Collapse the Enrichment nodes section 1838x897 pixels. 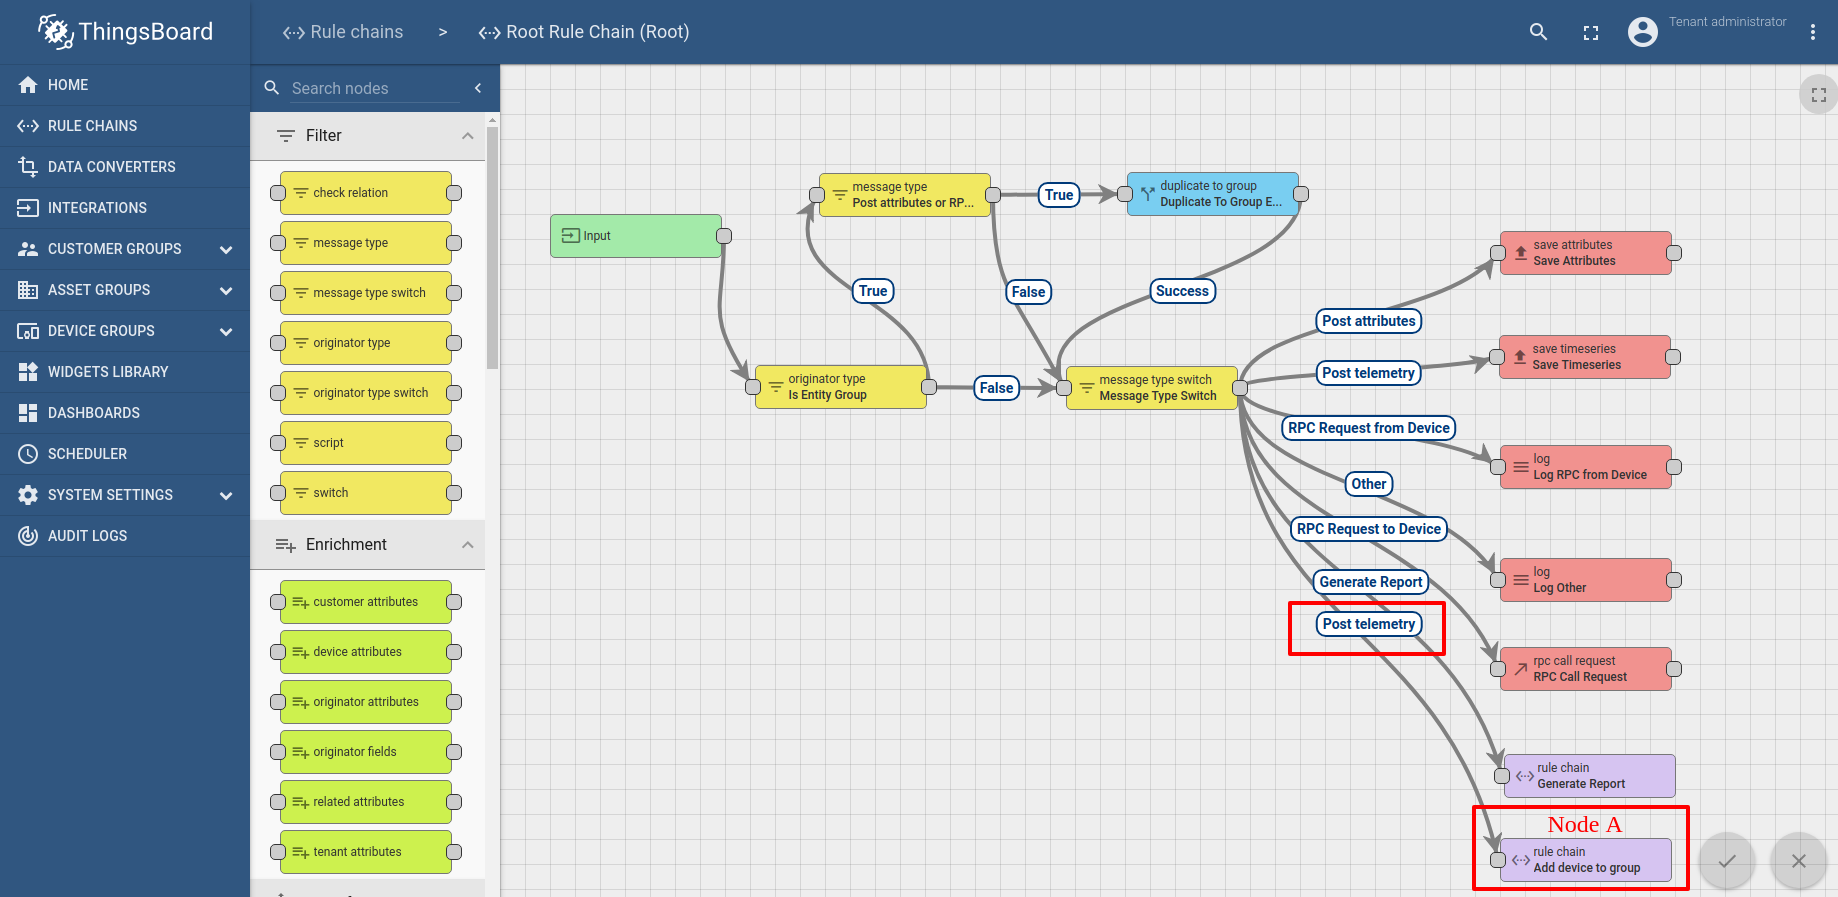point(467,545)
